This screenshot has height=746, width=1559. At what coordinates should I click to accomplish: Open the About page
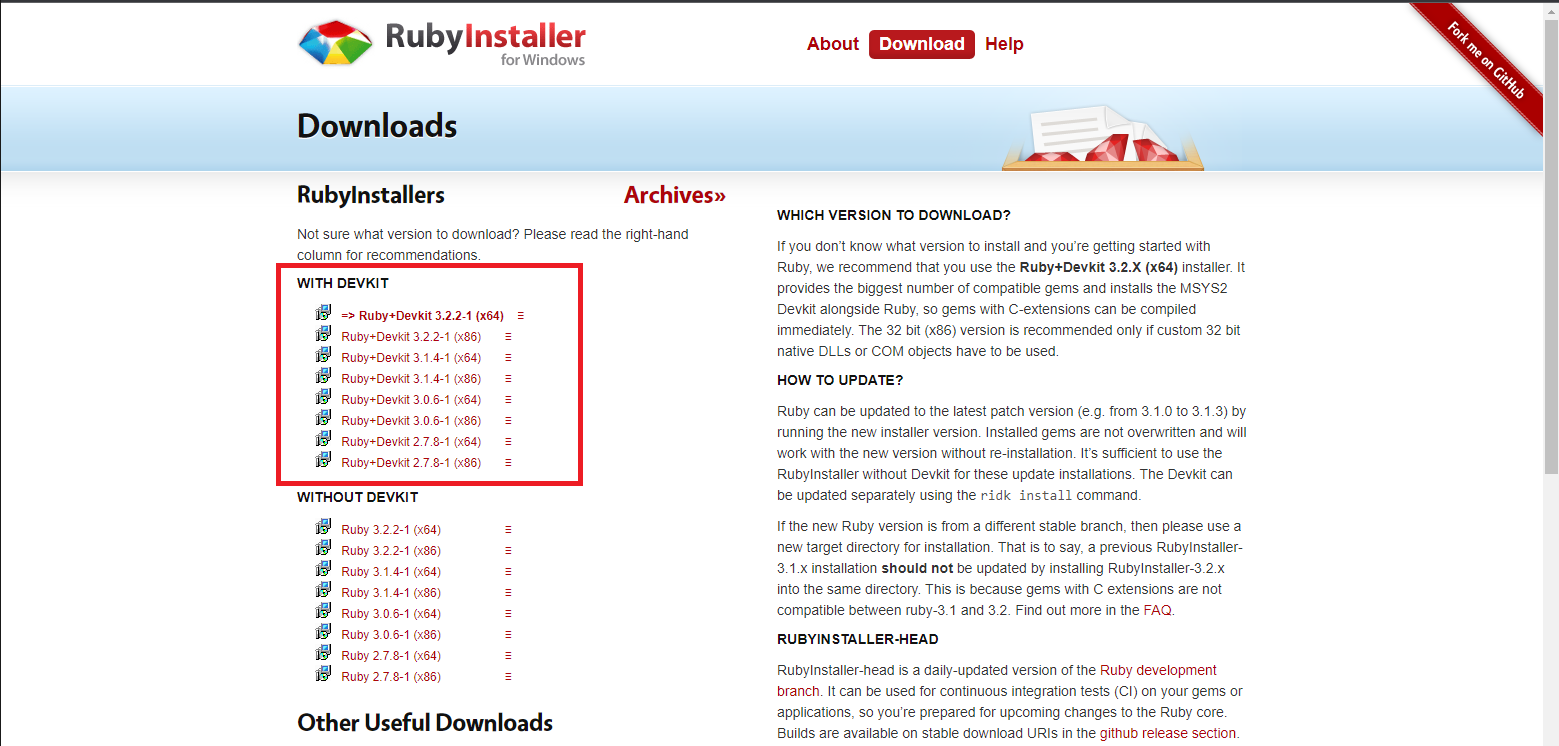(832, 44)
